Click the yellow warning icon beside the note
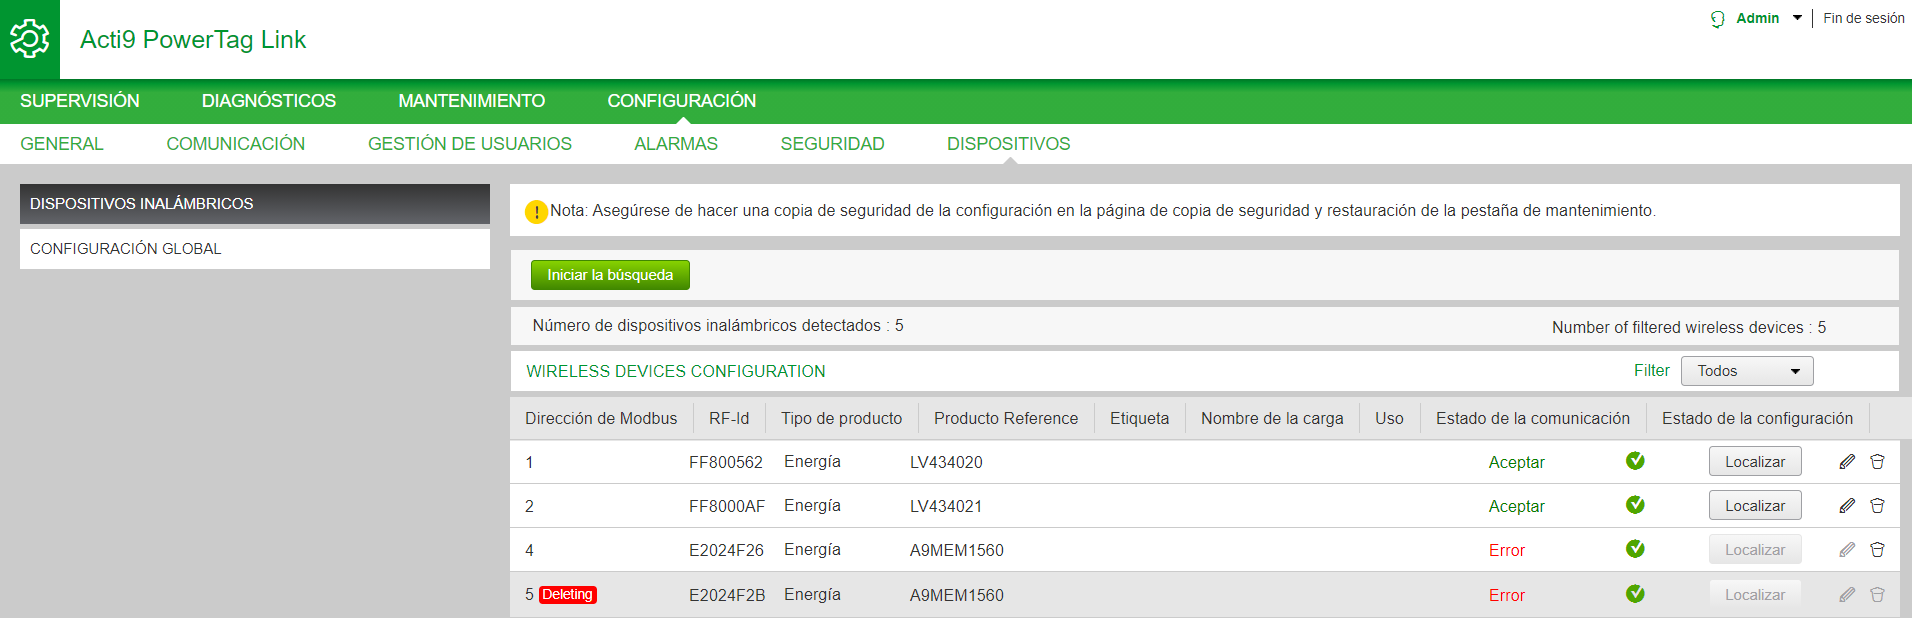Screen dimensions: 1912x618 pos(536,212)
